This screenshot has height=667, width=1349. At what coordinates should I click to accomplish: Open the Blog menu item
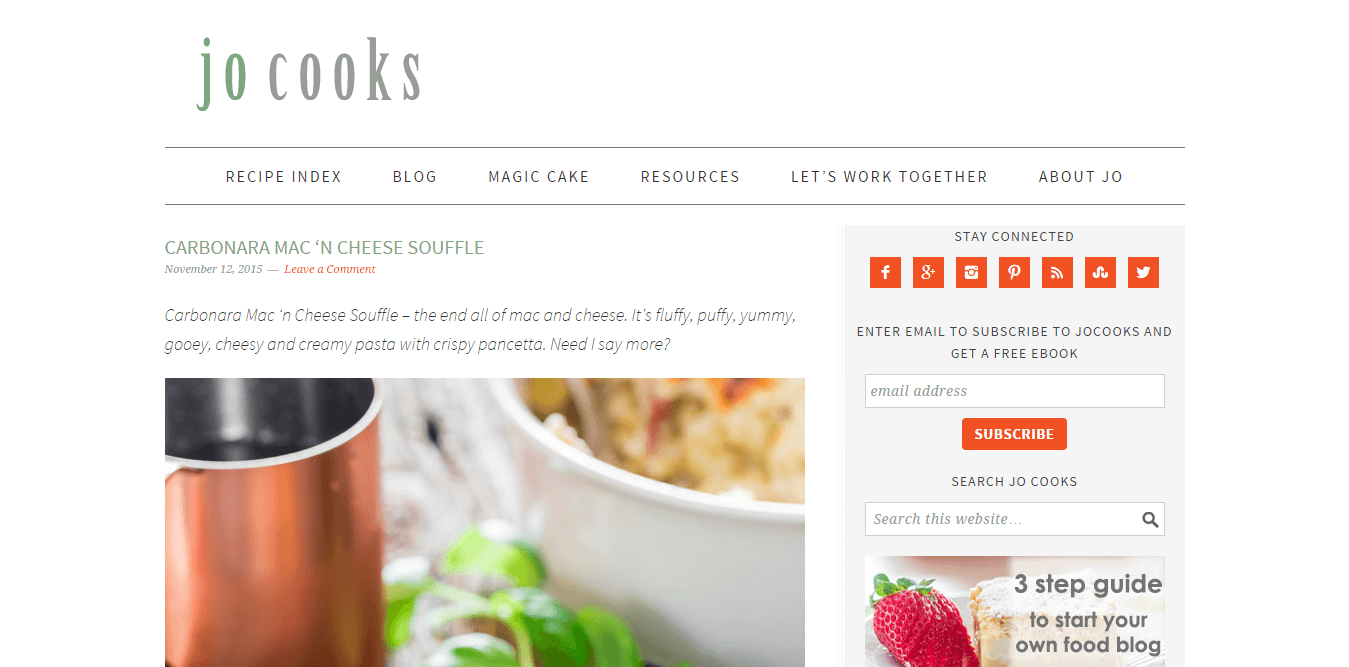pos(415,177)
